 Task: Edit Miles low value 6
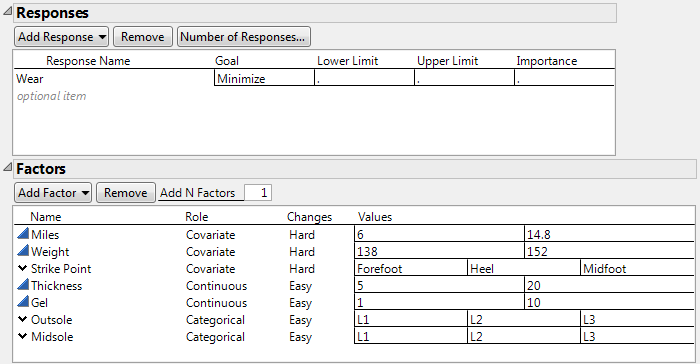point(439,234)
